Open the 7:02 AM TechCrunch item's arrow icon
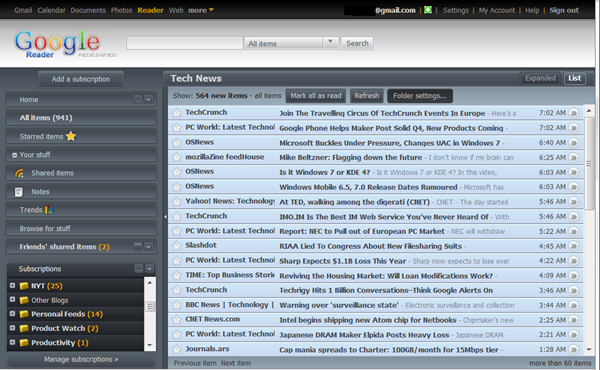The width and height of the screenshot is (600, 370). point(574,113)
